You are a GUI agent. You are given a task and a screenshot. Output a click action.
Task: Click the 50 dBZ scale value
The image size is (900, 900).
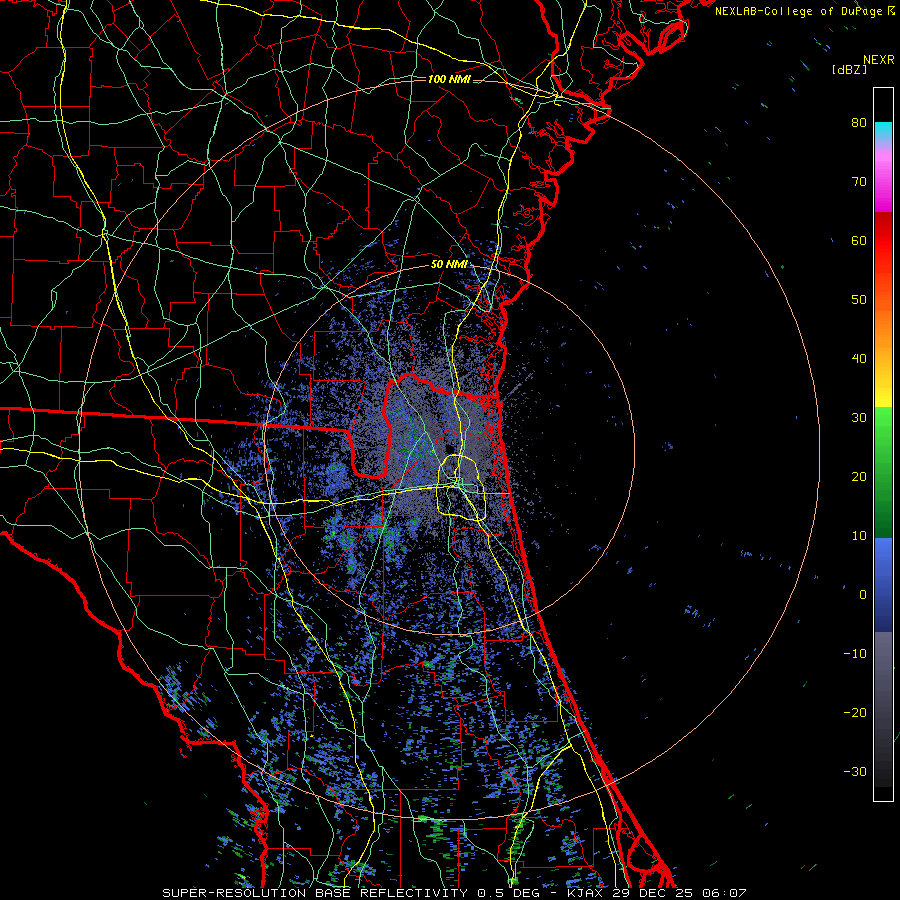859,300
